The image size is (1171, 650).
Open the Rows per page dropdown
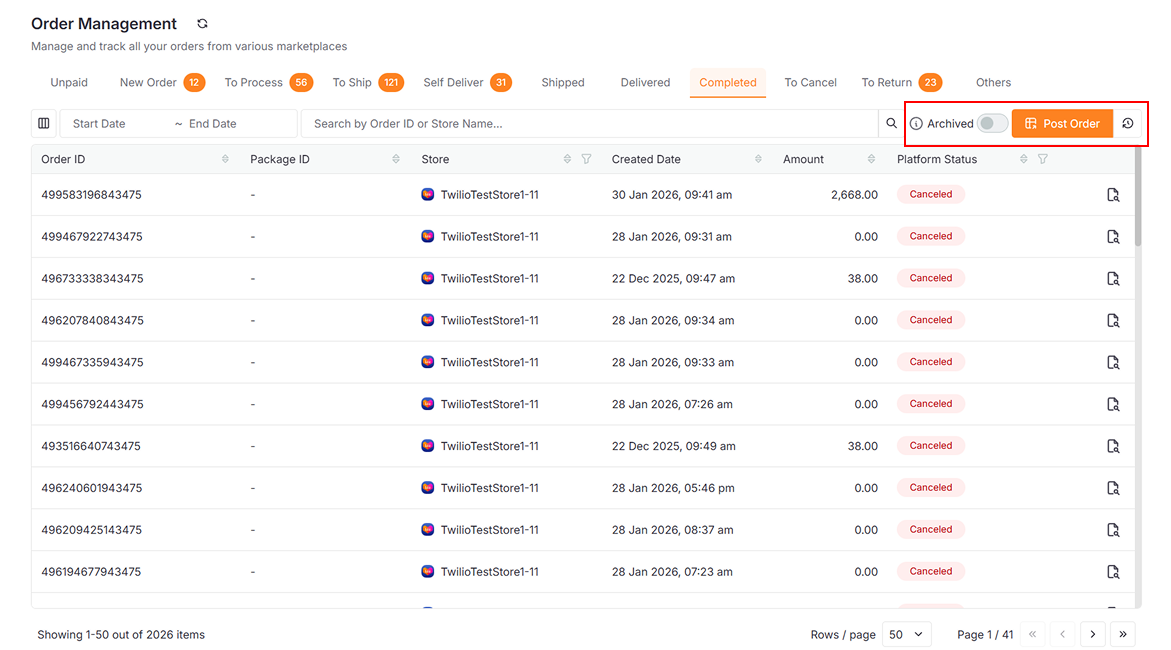tap(906, 634)
